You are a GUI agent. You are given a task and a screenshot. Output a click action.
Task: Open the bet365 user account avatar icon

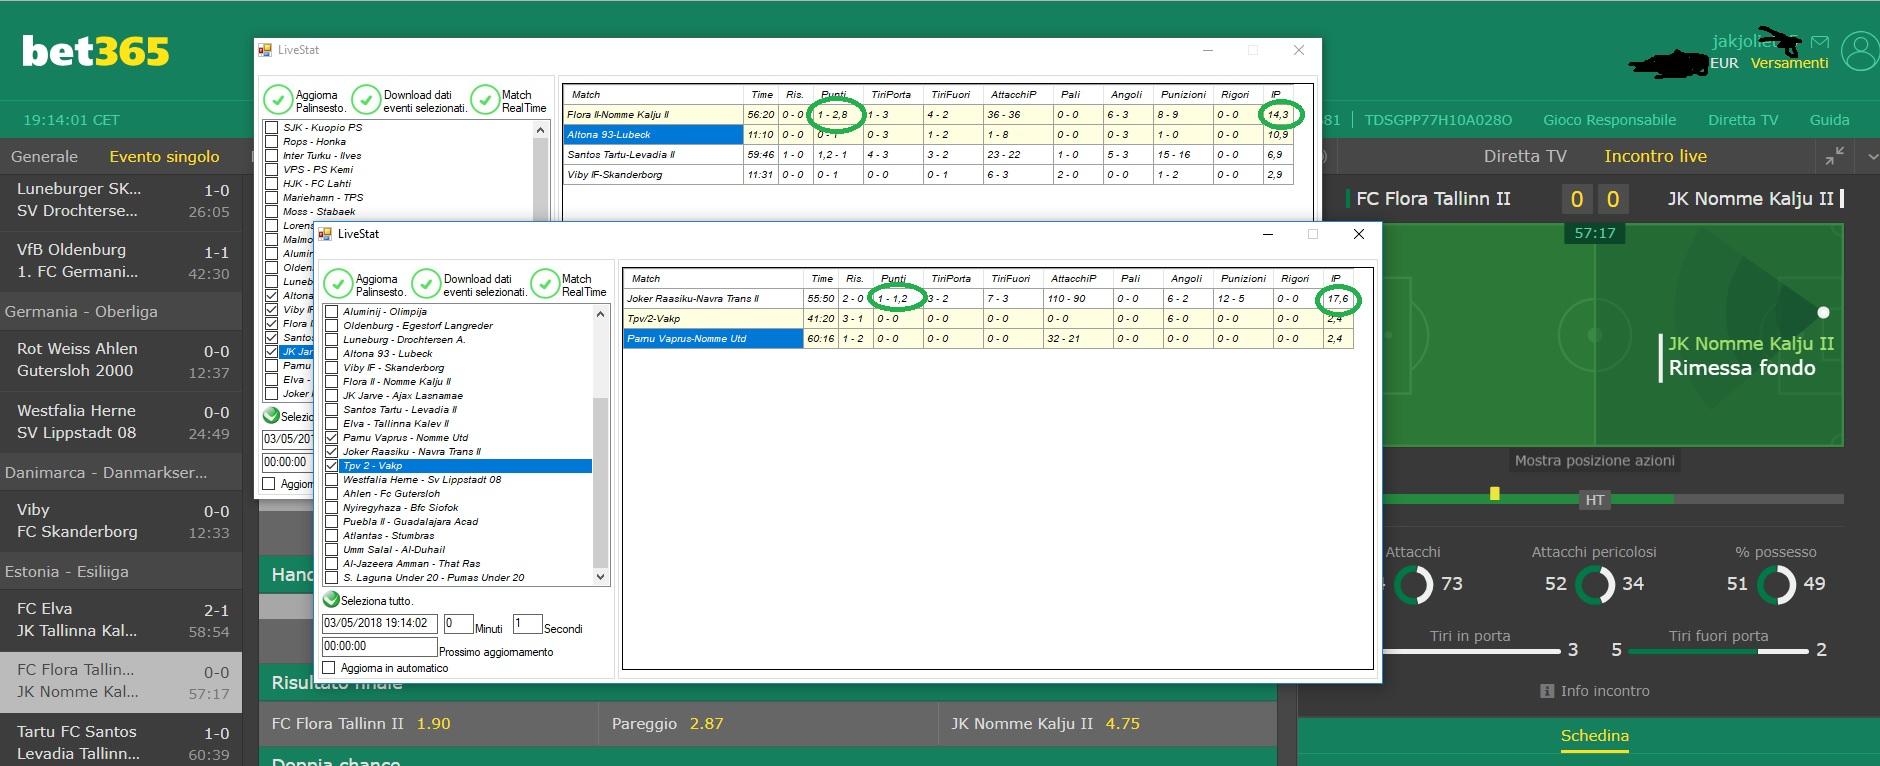1861,51
